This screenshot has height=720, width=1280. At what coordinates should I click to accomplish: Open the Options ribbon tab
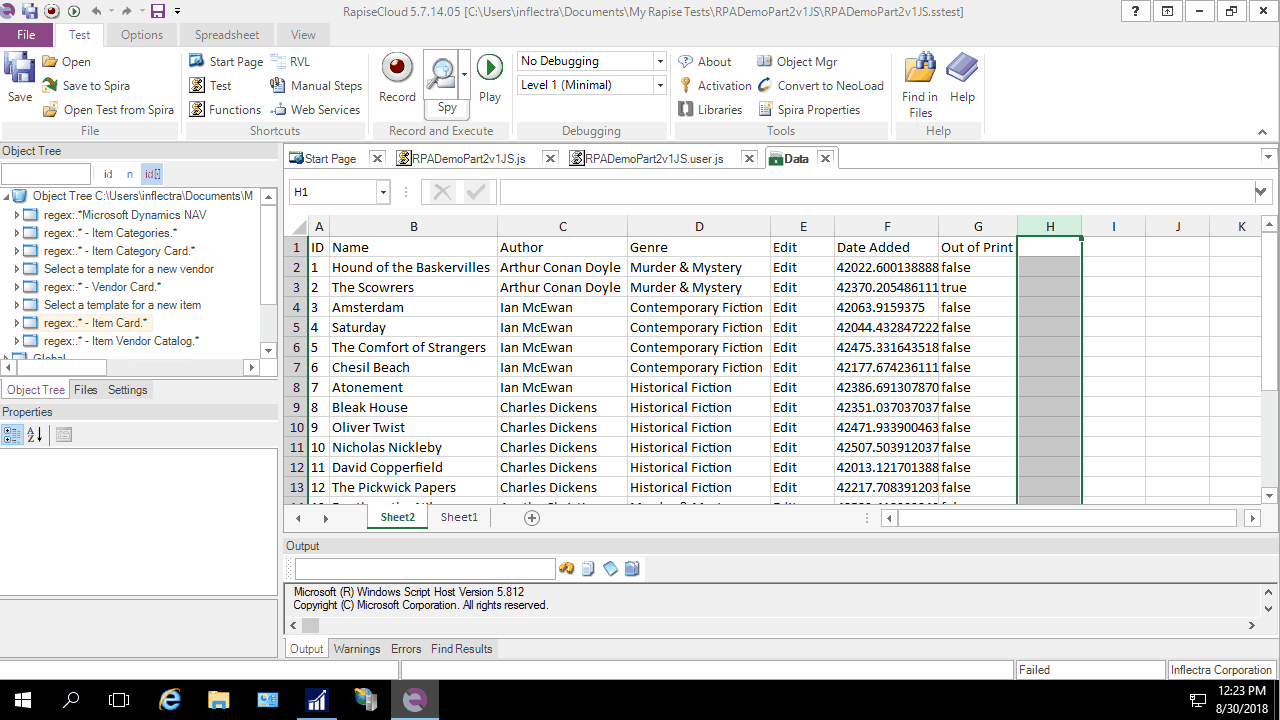141,34
